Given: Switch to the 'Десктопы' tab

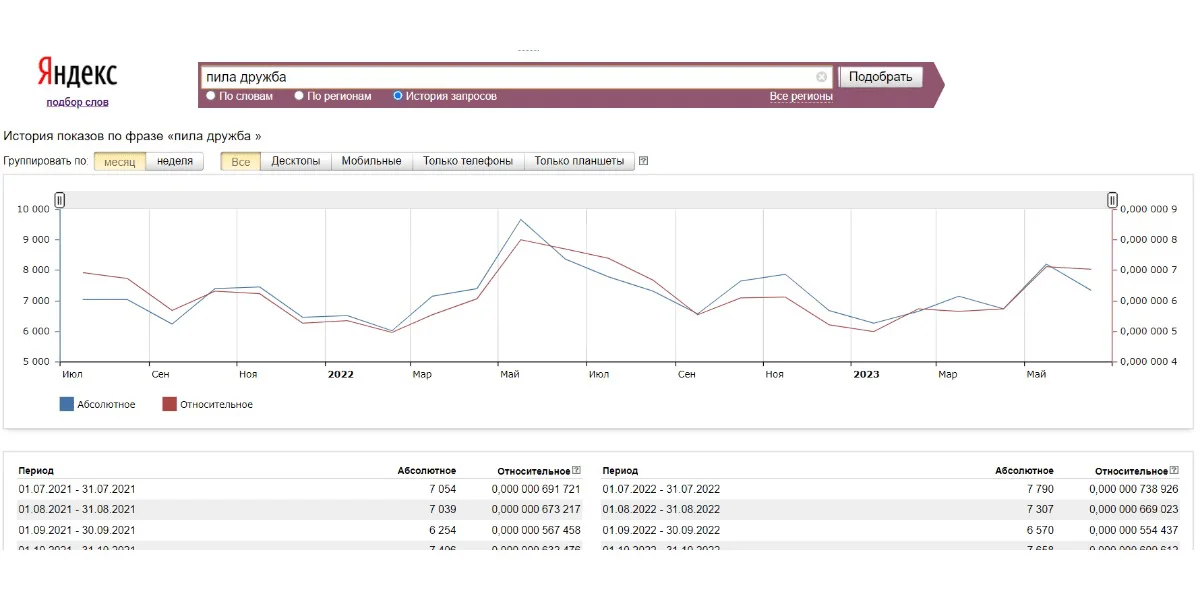Looking at the screenshot, I should 295,161.
